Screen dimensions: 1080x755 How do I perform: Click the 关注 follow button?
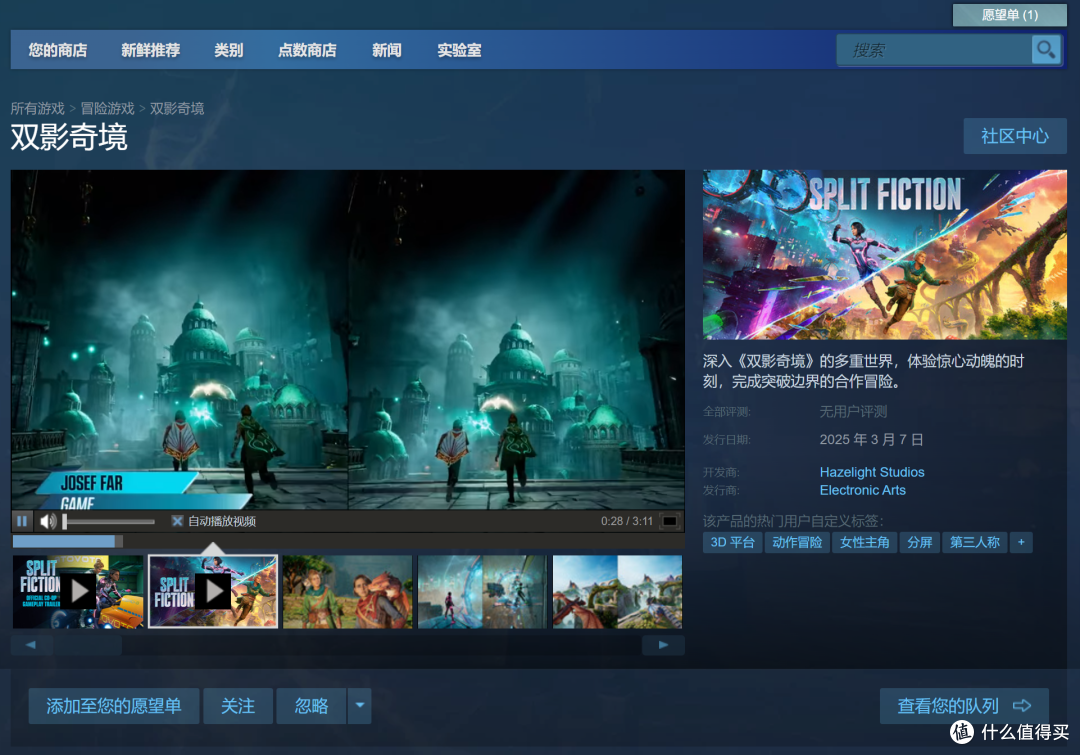click(238, 705)
